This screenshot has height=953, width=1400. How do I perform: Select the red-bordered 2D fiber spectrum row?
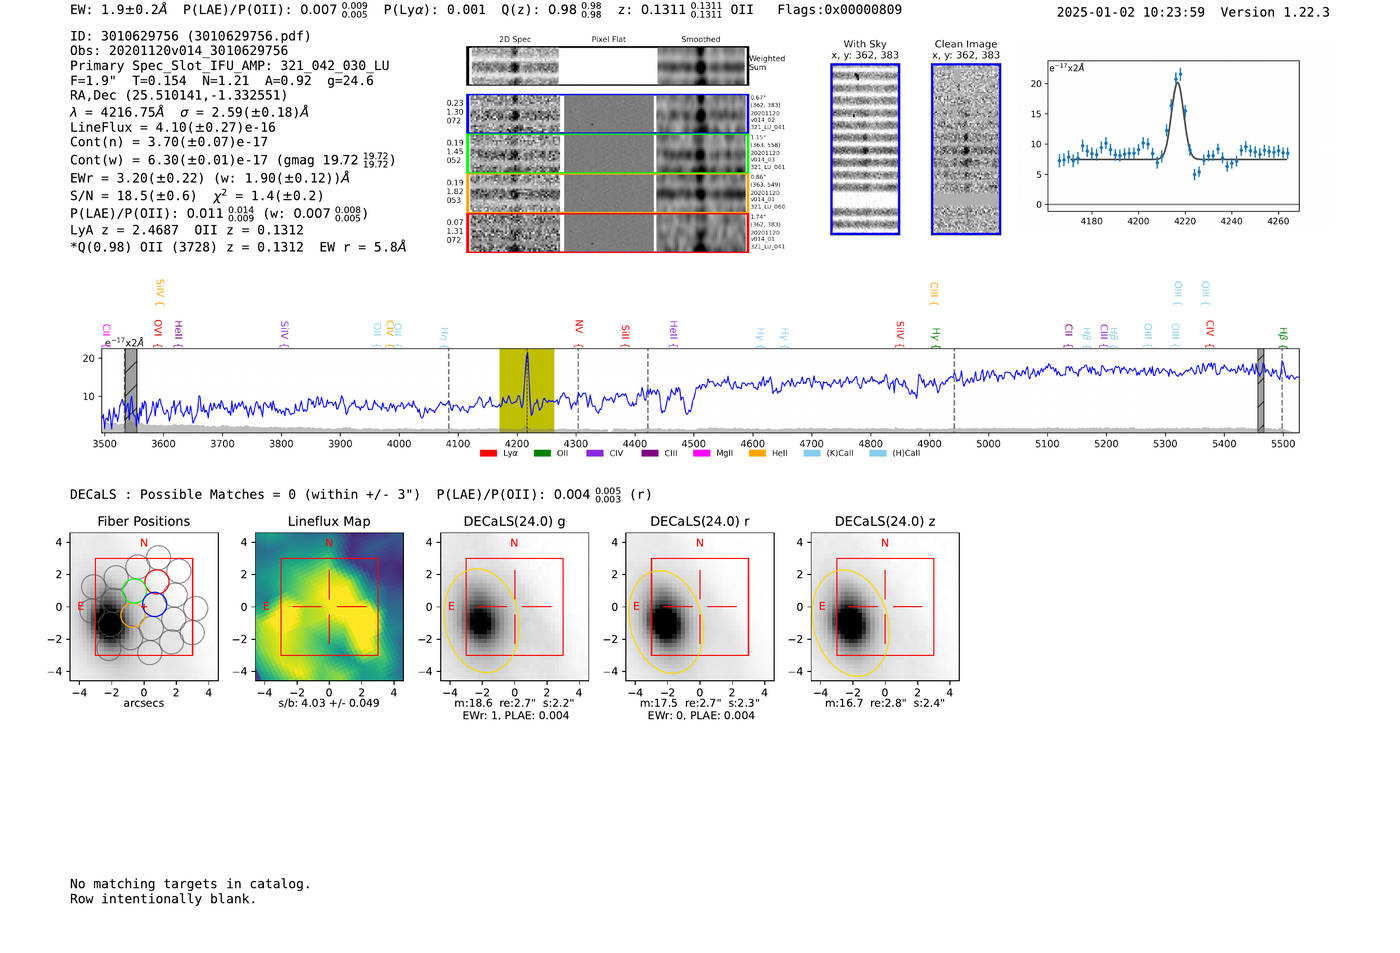[607, 232]
